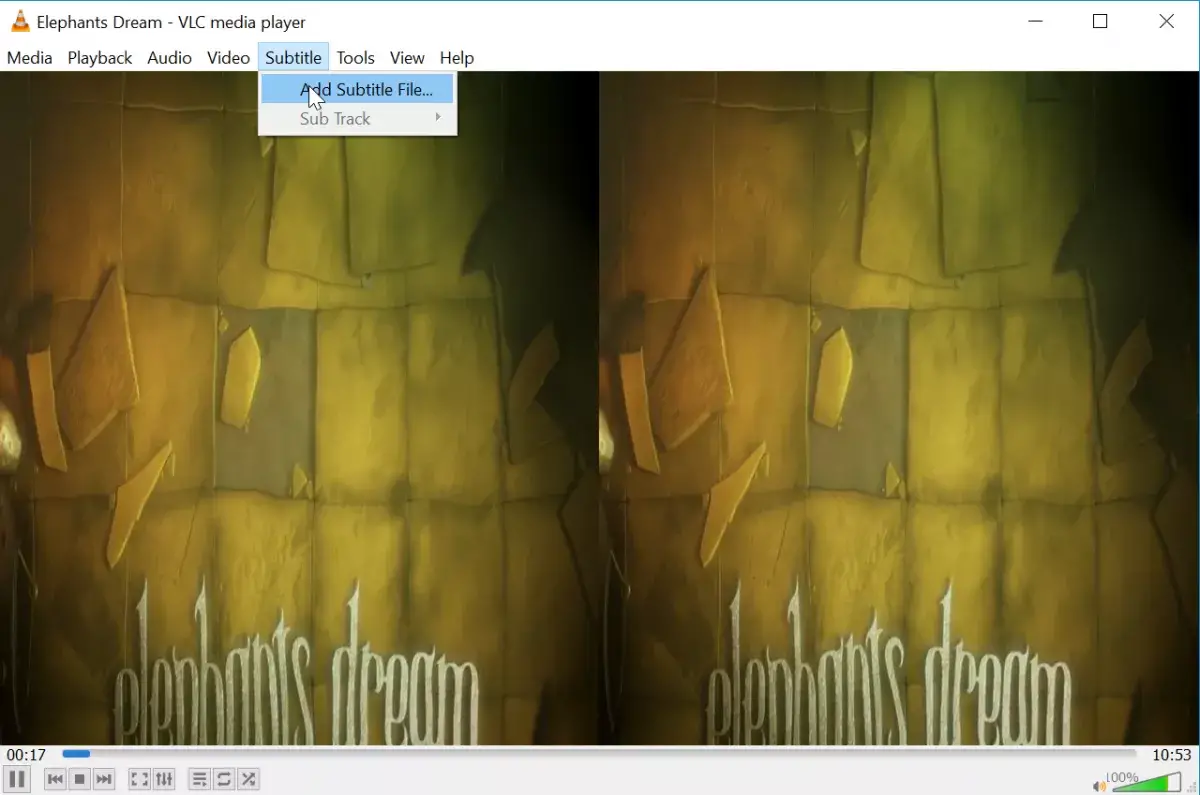Image resolution: width=1200 pixels, height=795 pixels.
Task: Stop playback with the stop button
Action: (x=80, y=779)
